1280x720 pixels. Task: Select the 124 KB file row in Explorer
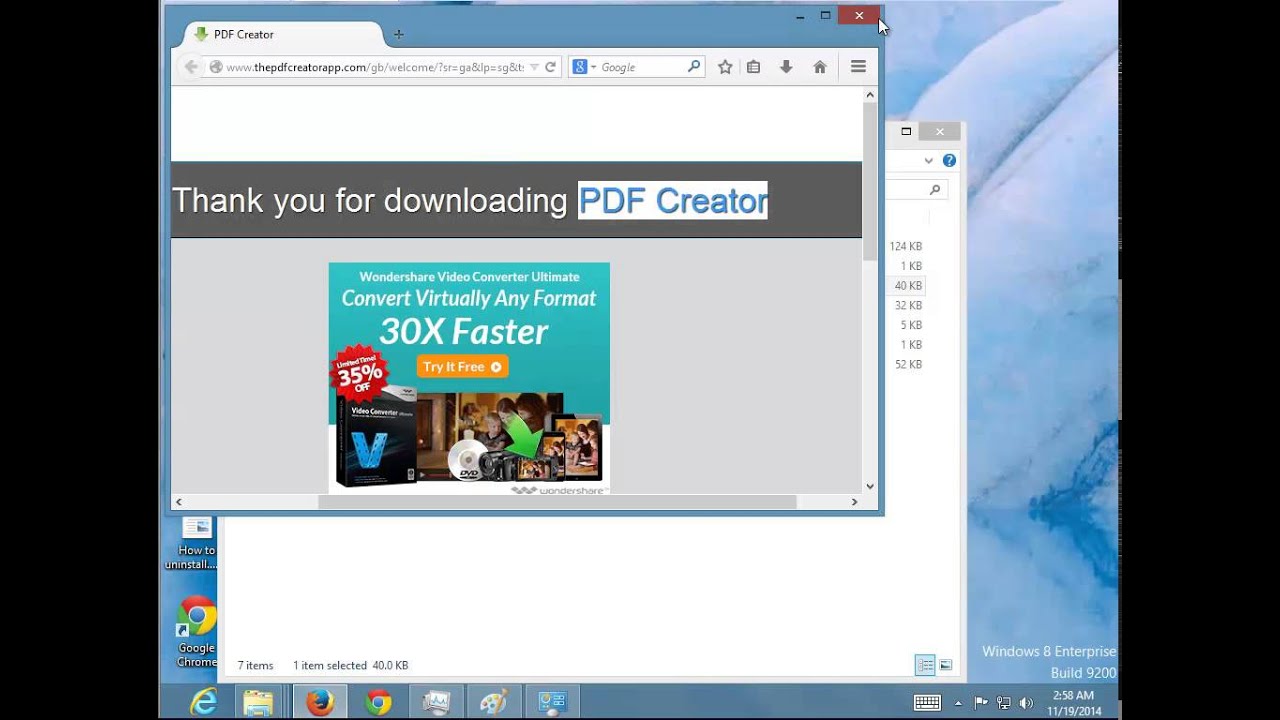tap(906, 246)
